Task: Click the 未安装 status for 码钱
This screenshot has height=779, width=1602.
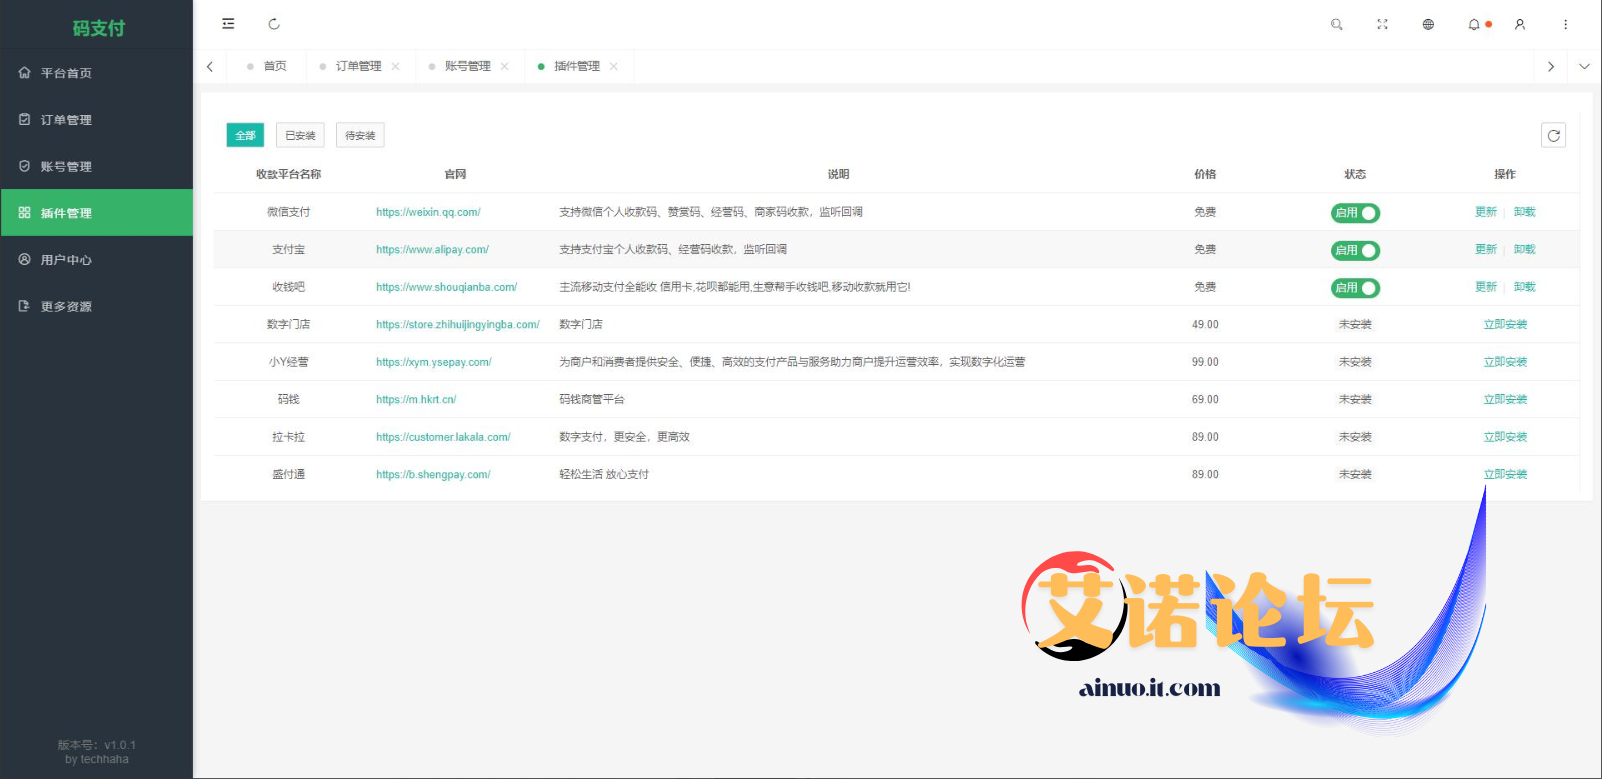Action: tap(1355, 399)
